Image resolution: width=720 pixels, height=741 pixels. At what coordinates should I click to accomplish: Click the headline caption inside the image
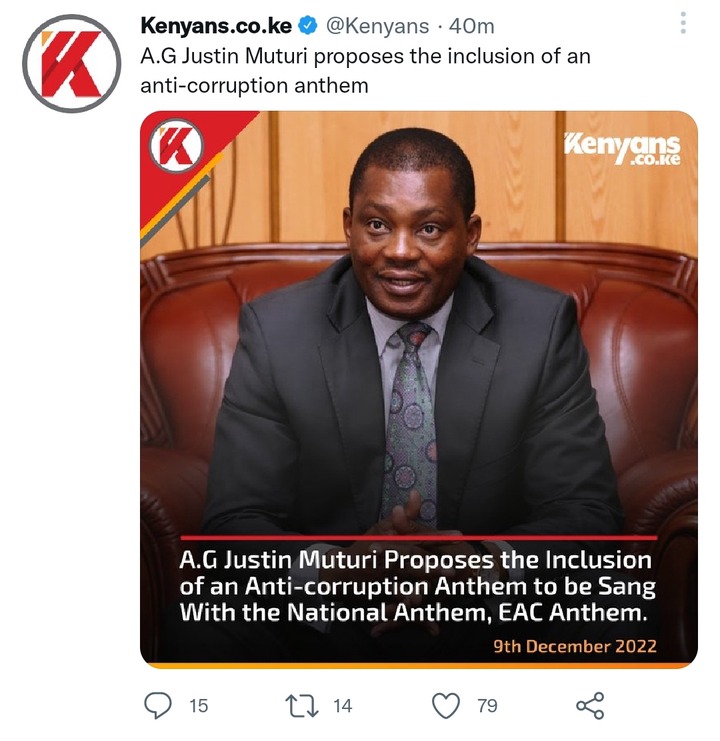(417, 586)
